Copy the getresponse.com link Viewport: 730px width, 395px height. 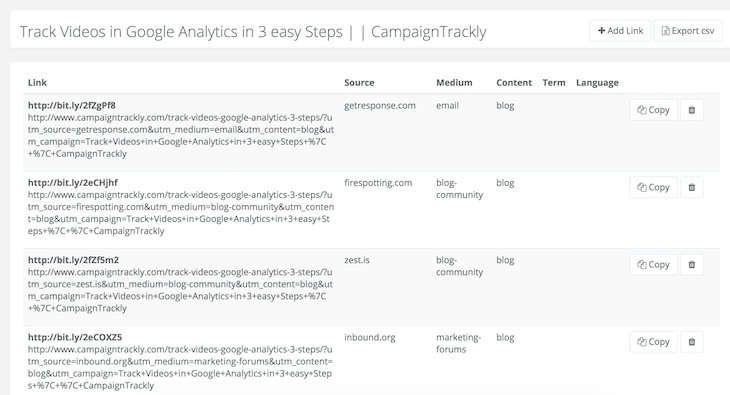tap(653, 110)
